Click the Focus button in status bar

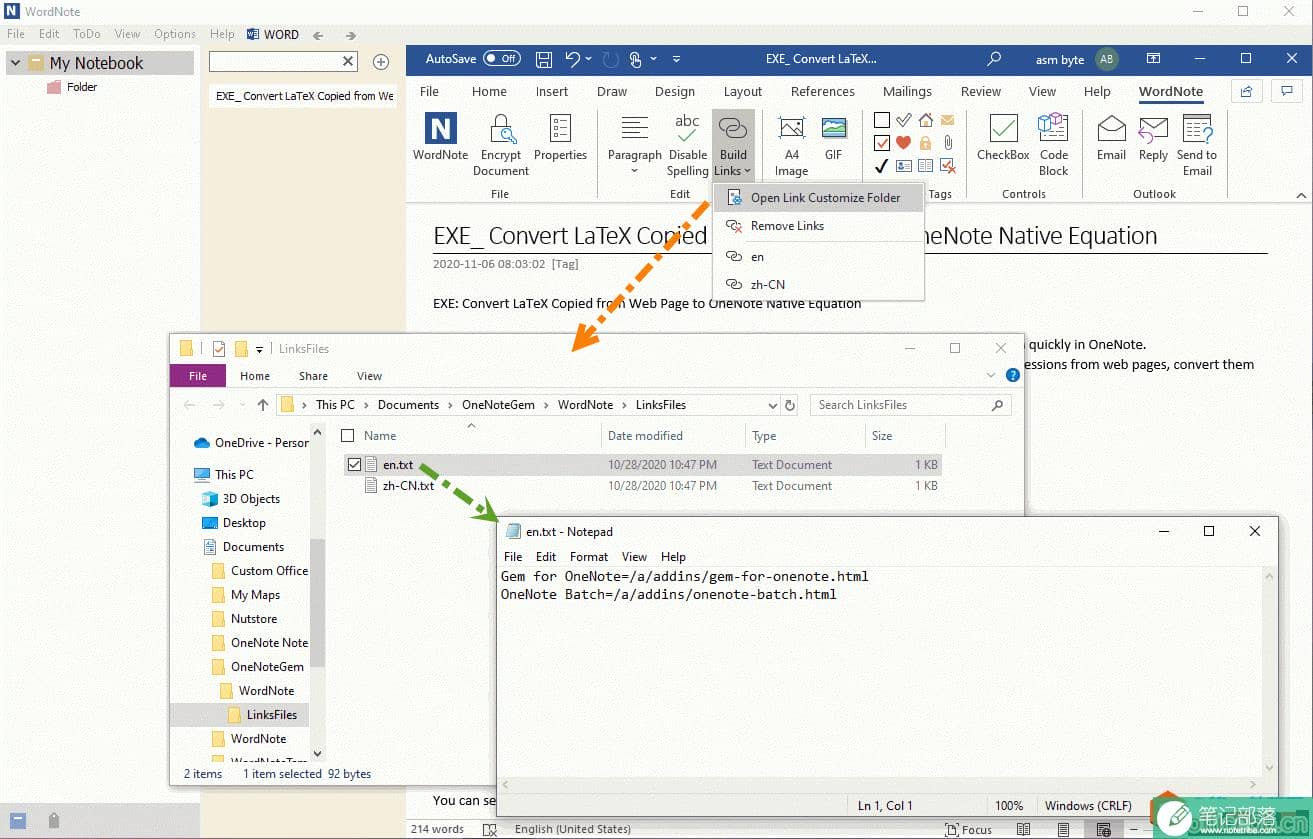click(x=968, y=829)
